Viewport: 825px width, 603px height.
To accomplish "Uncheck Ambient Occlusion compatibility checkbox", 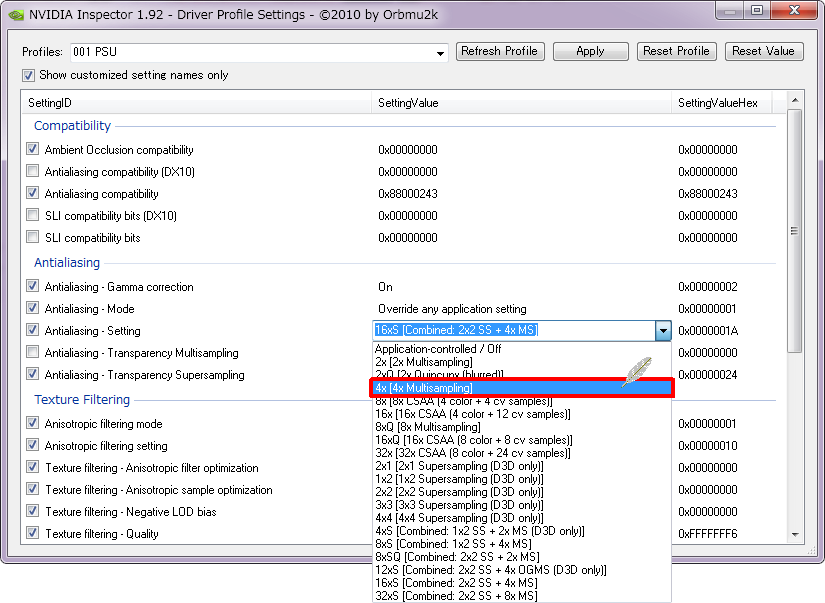I will click(x=33, y=149).
